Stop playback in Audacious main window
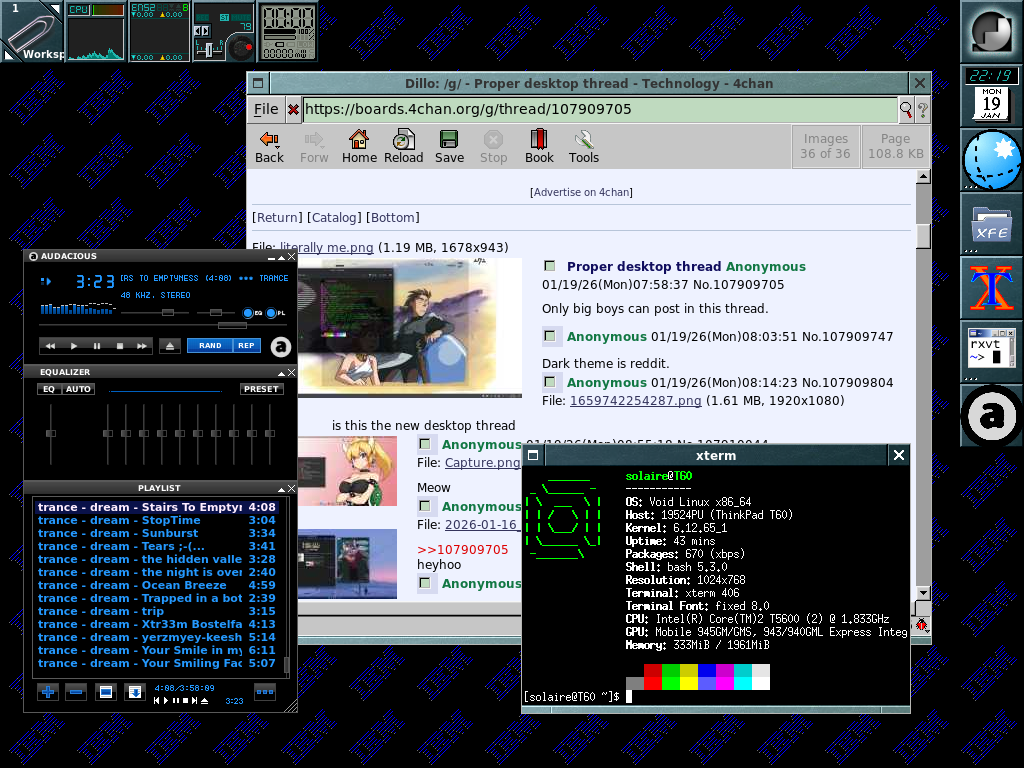The width and height of the screenshot is (1024, 768). 120,346
